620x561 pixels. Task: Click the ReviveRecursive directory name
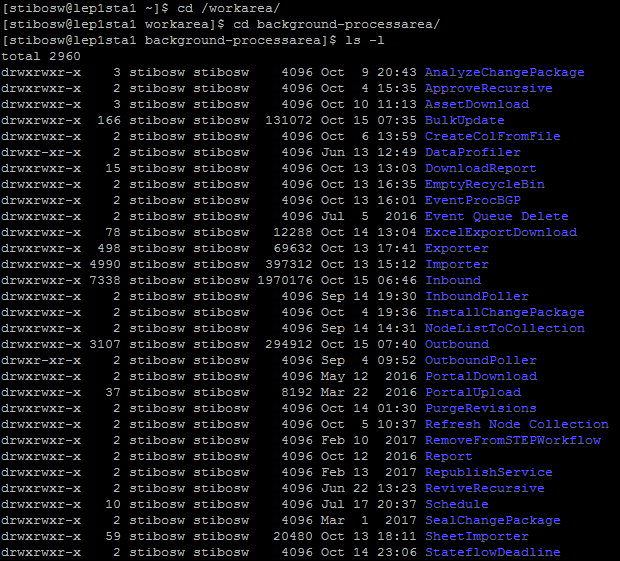point(484,489)
